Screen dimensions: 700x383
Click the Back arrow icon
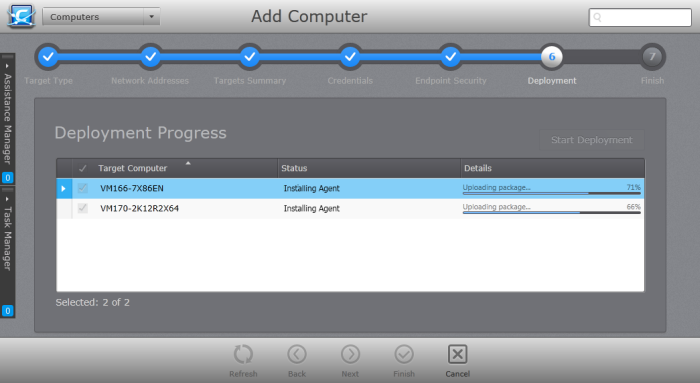pyautogui.click(x=297, y=354)
